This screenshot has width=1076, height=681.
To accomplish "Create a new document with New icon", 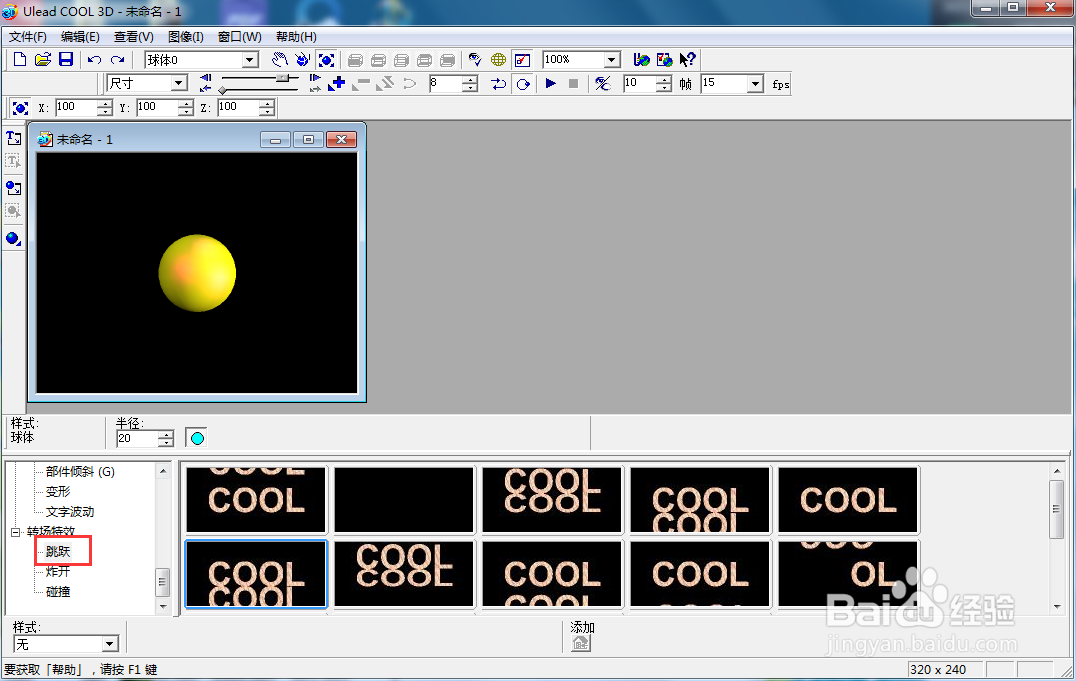I will click(x=20, y=60).
